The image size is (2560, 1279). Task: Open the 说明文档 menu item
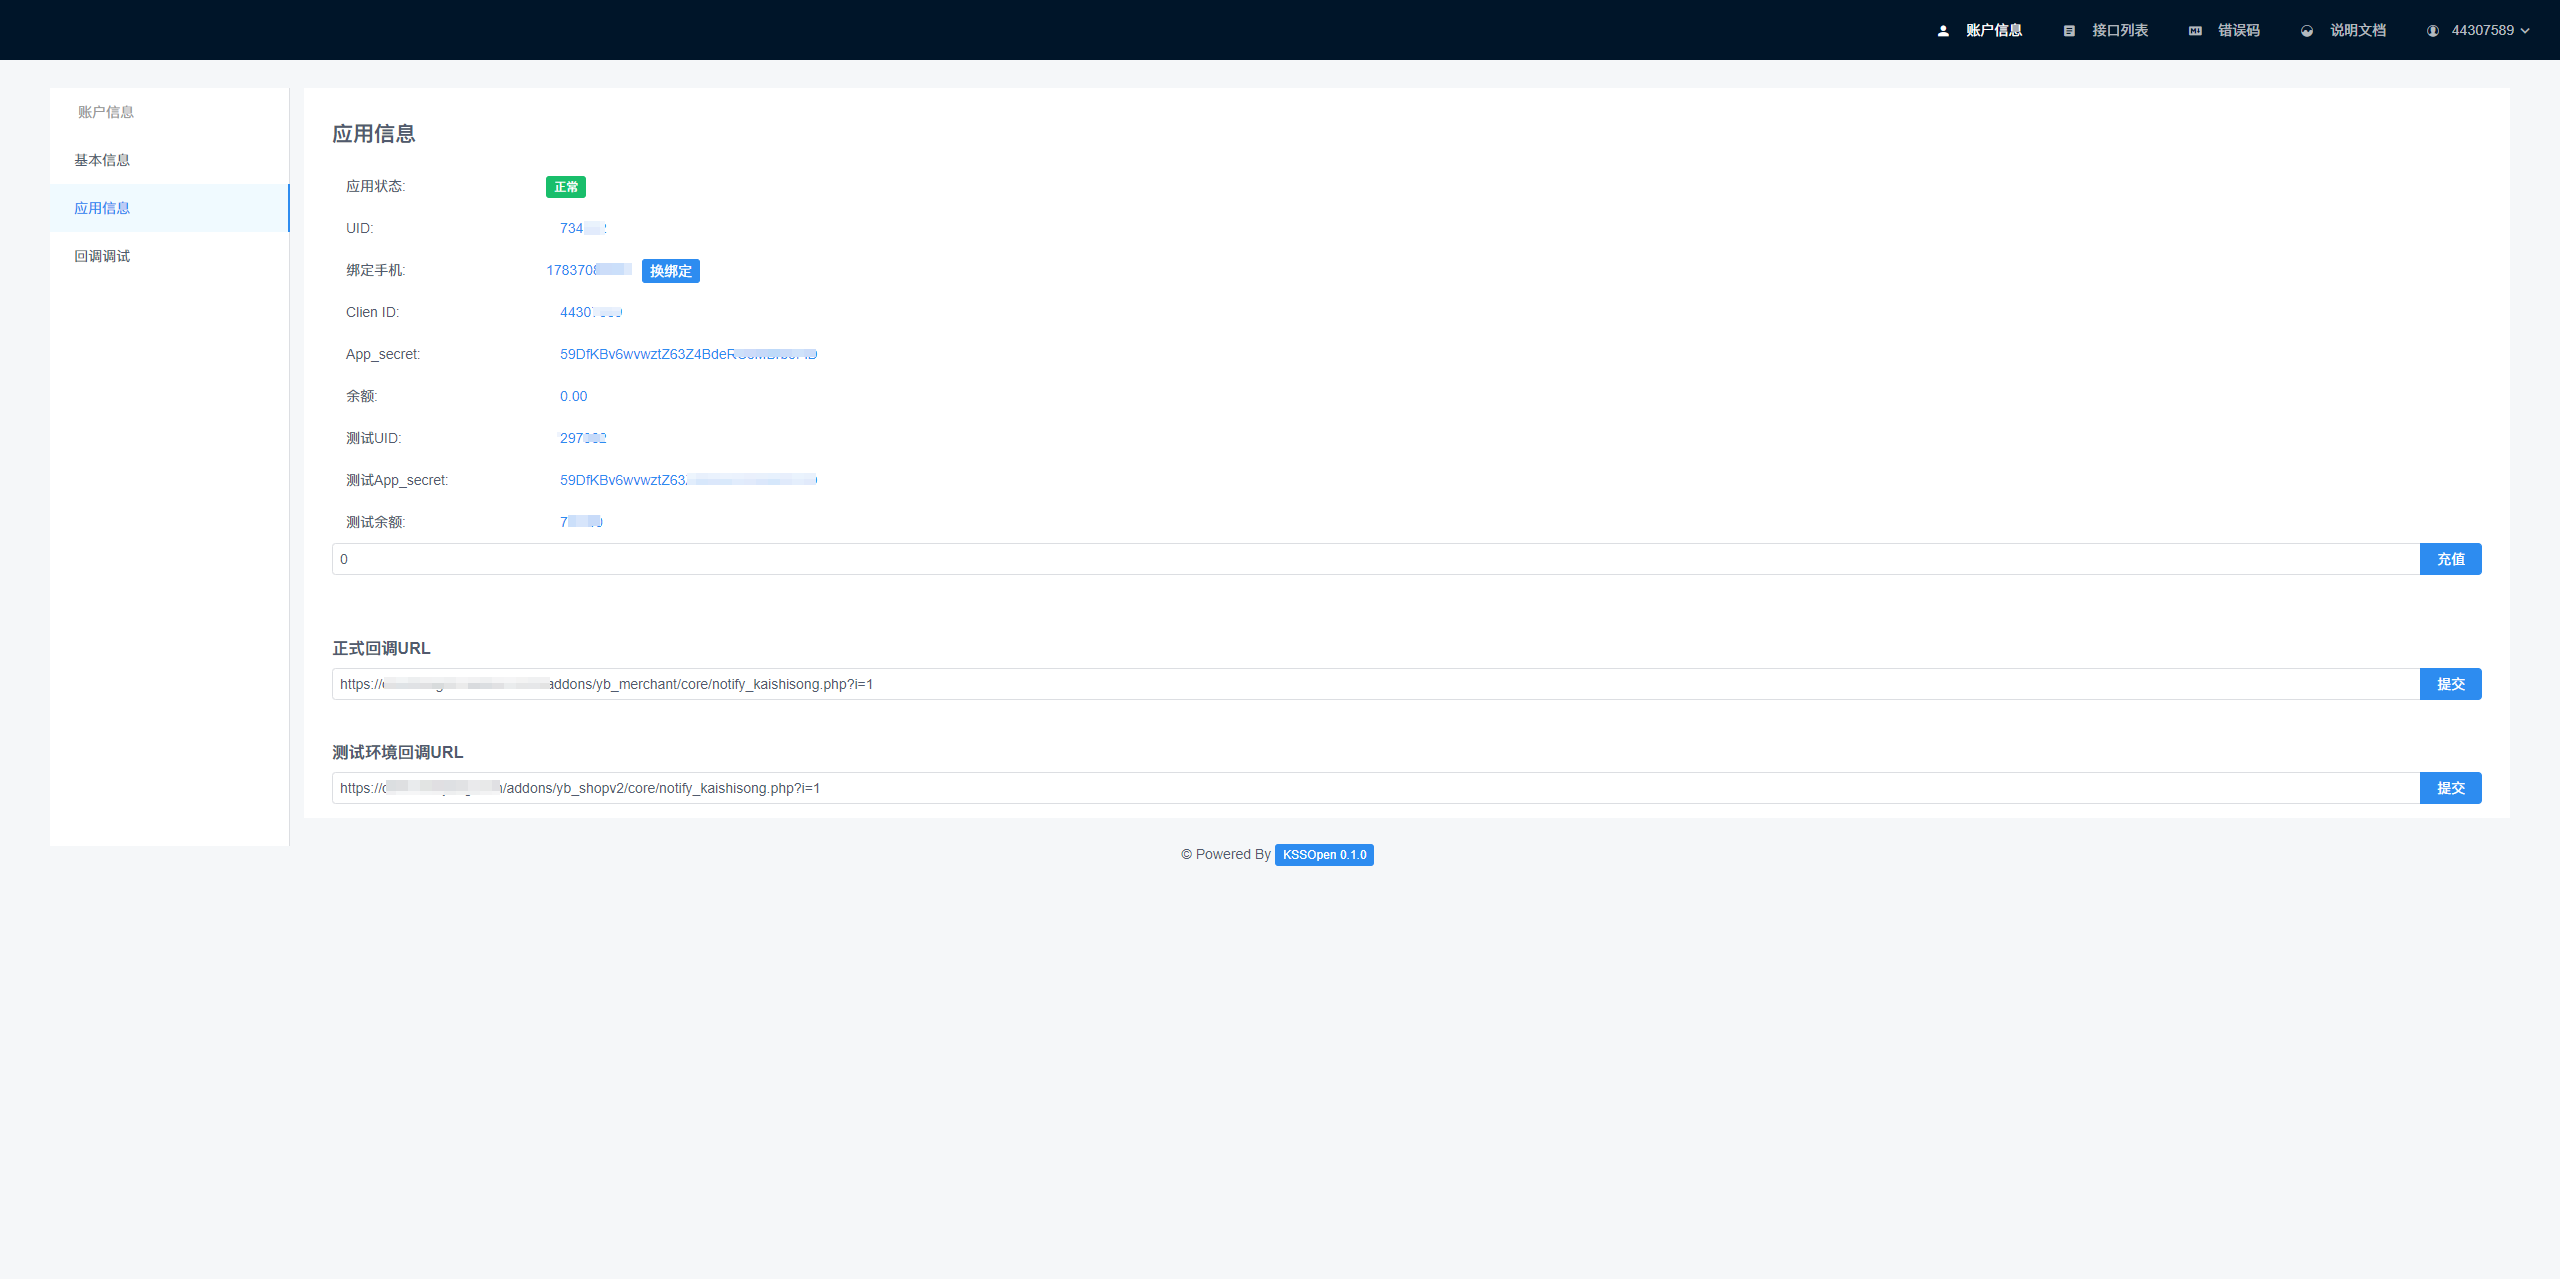(x=2357, y=31)
